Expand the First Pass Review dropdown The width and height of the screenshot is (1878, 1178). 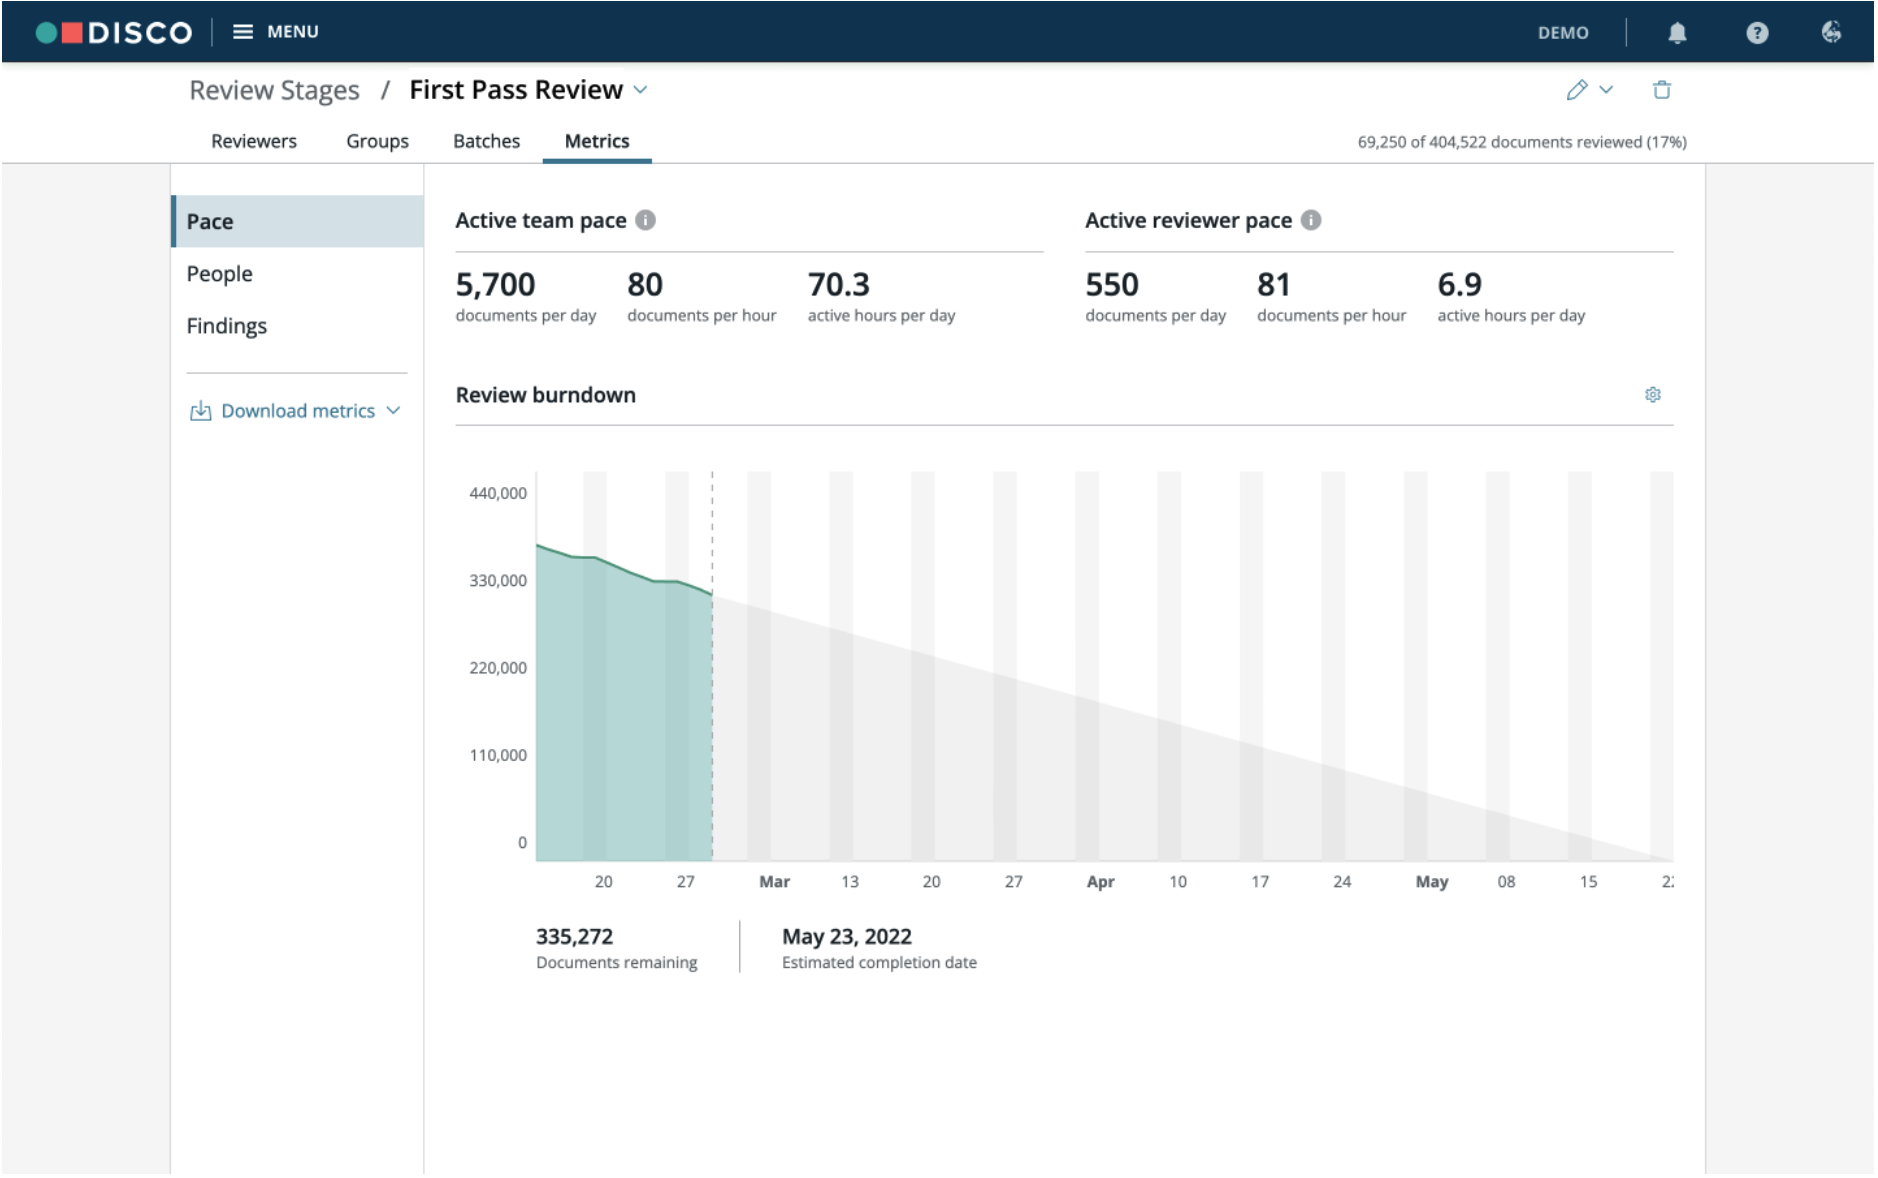(x=641, y=90)
